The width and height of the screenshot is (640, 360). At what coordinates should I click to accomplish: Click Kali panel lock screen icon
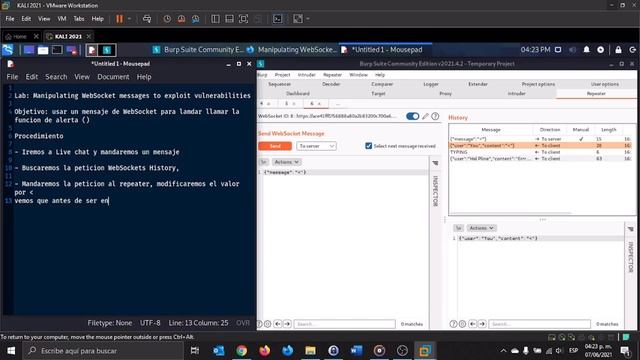(618, 49)
